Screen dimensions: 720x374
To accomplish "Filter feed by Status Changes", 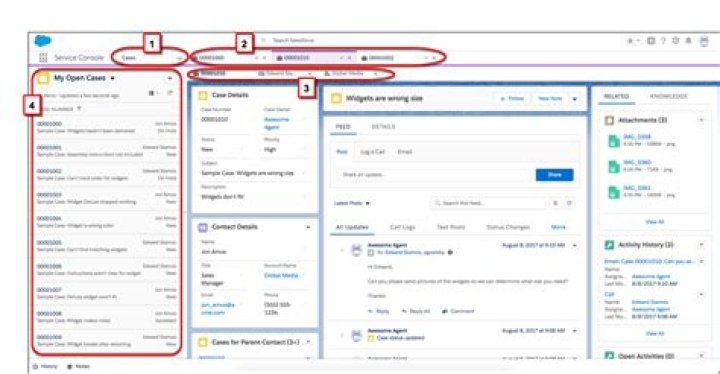I will coord(508,227).
